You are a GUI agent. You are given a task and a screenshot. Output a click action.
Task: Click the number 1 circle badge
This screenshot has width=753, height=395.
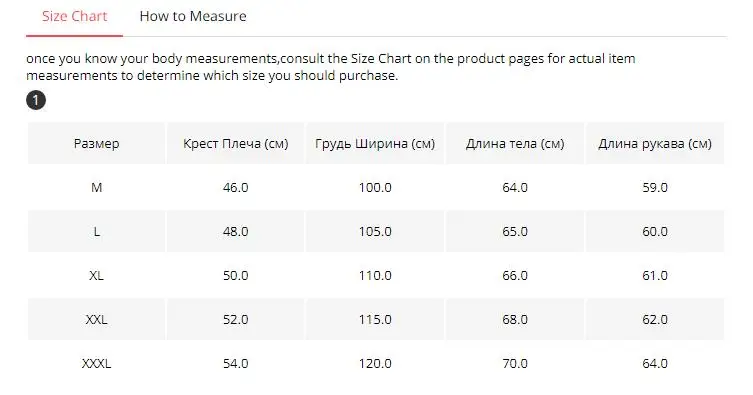(x=36, y=100)
